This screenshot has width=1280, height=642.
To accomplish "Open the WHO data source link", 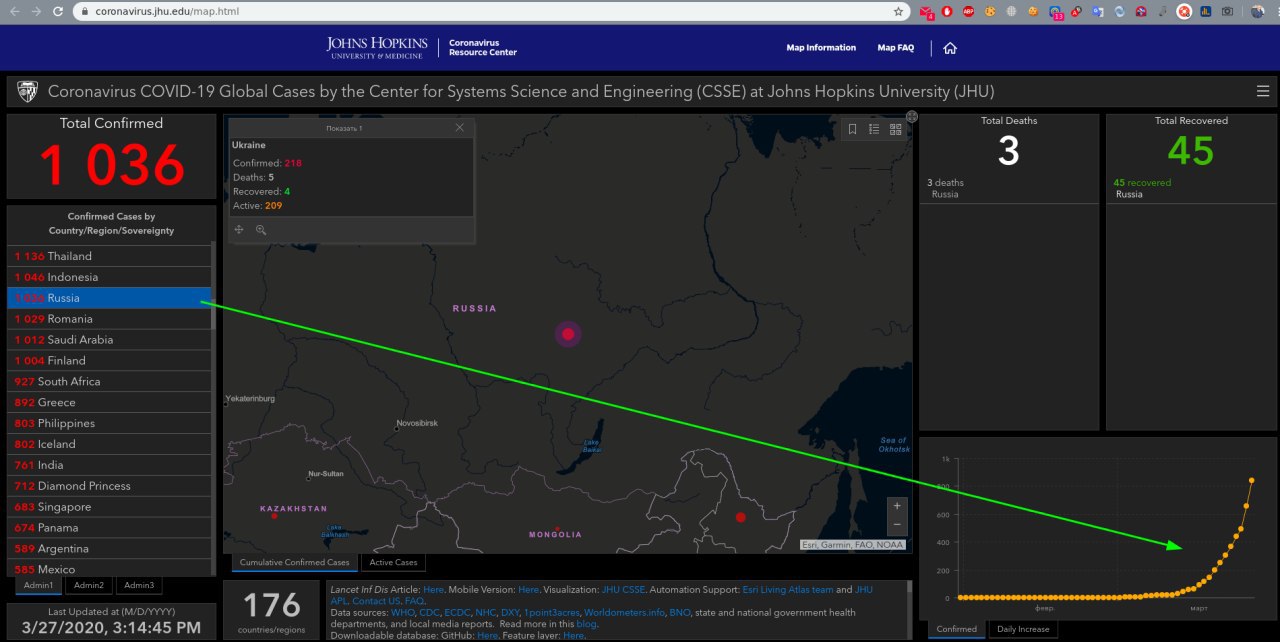I will point(402,613).
